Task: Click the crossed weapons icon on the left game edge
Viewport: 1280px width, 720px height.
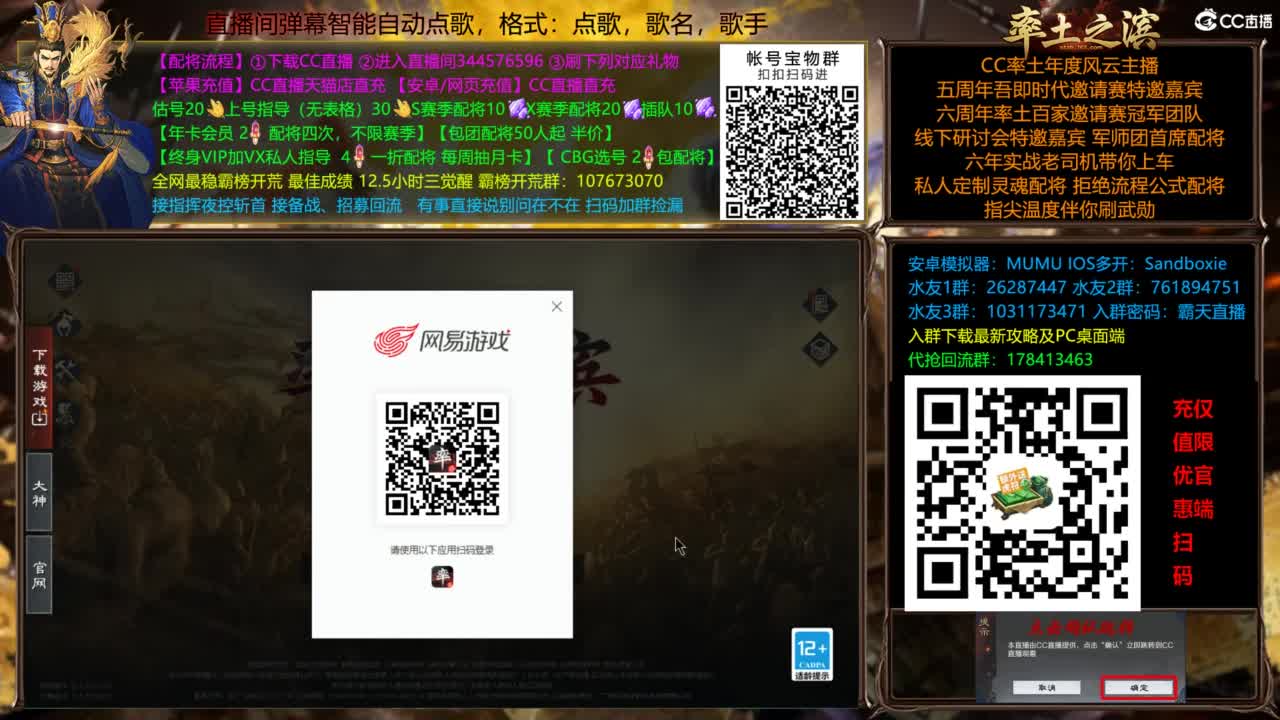Action: pyautogui.click(x=67, y=368)
